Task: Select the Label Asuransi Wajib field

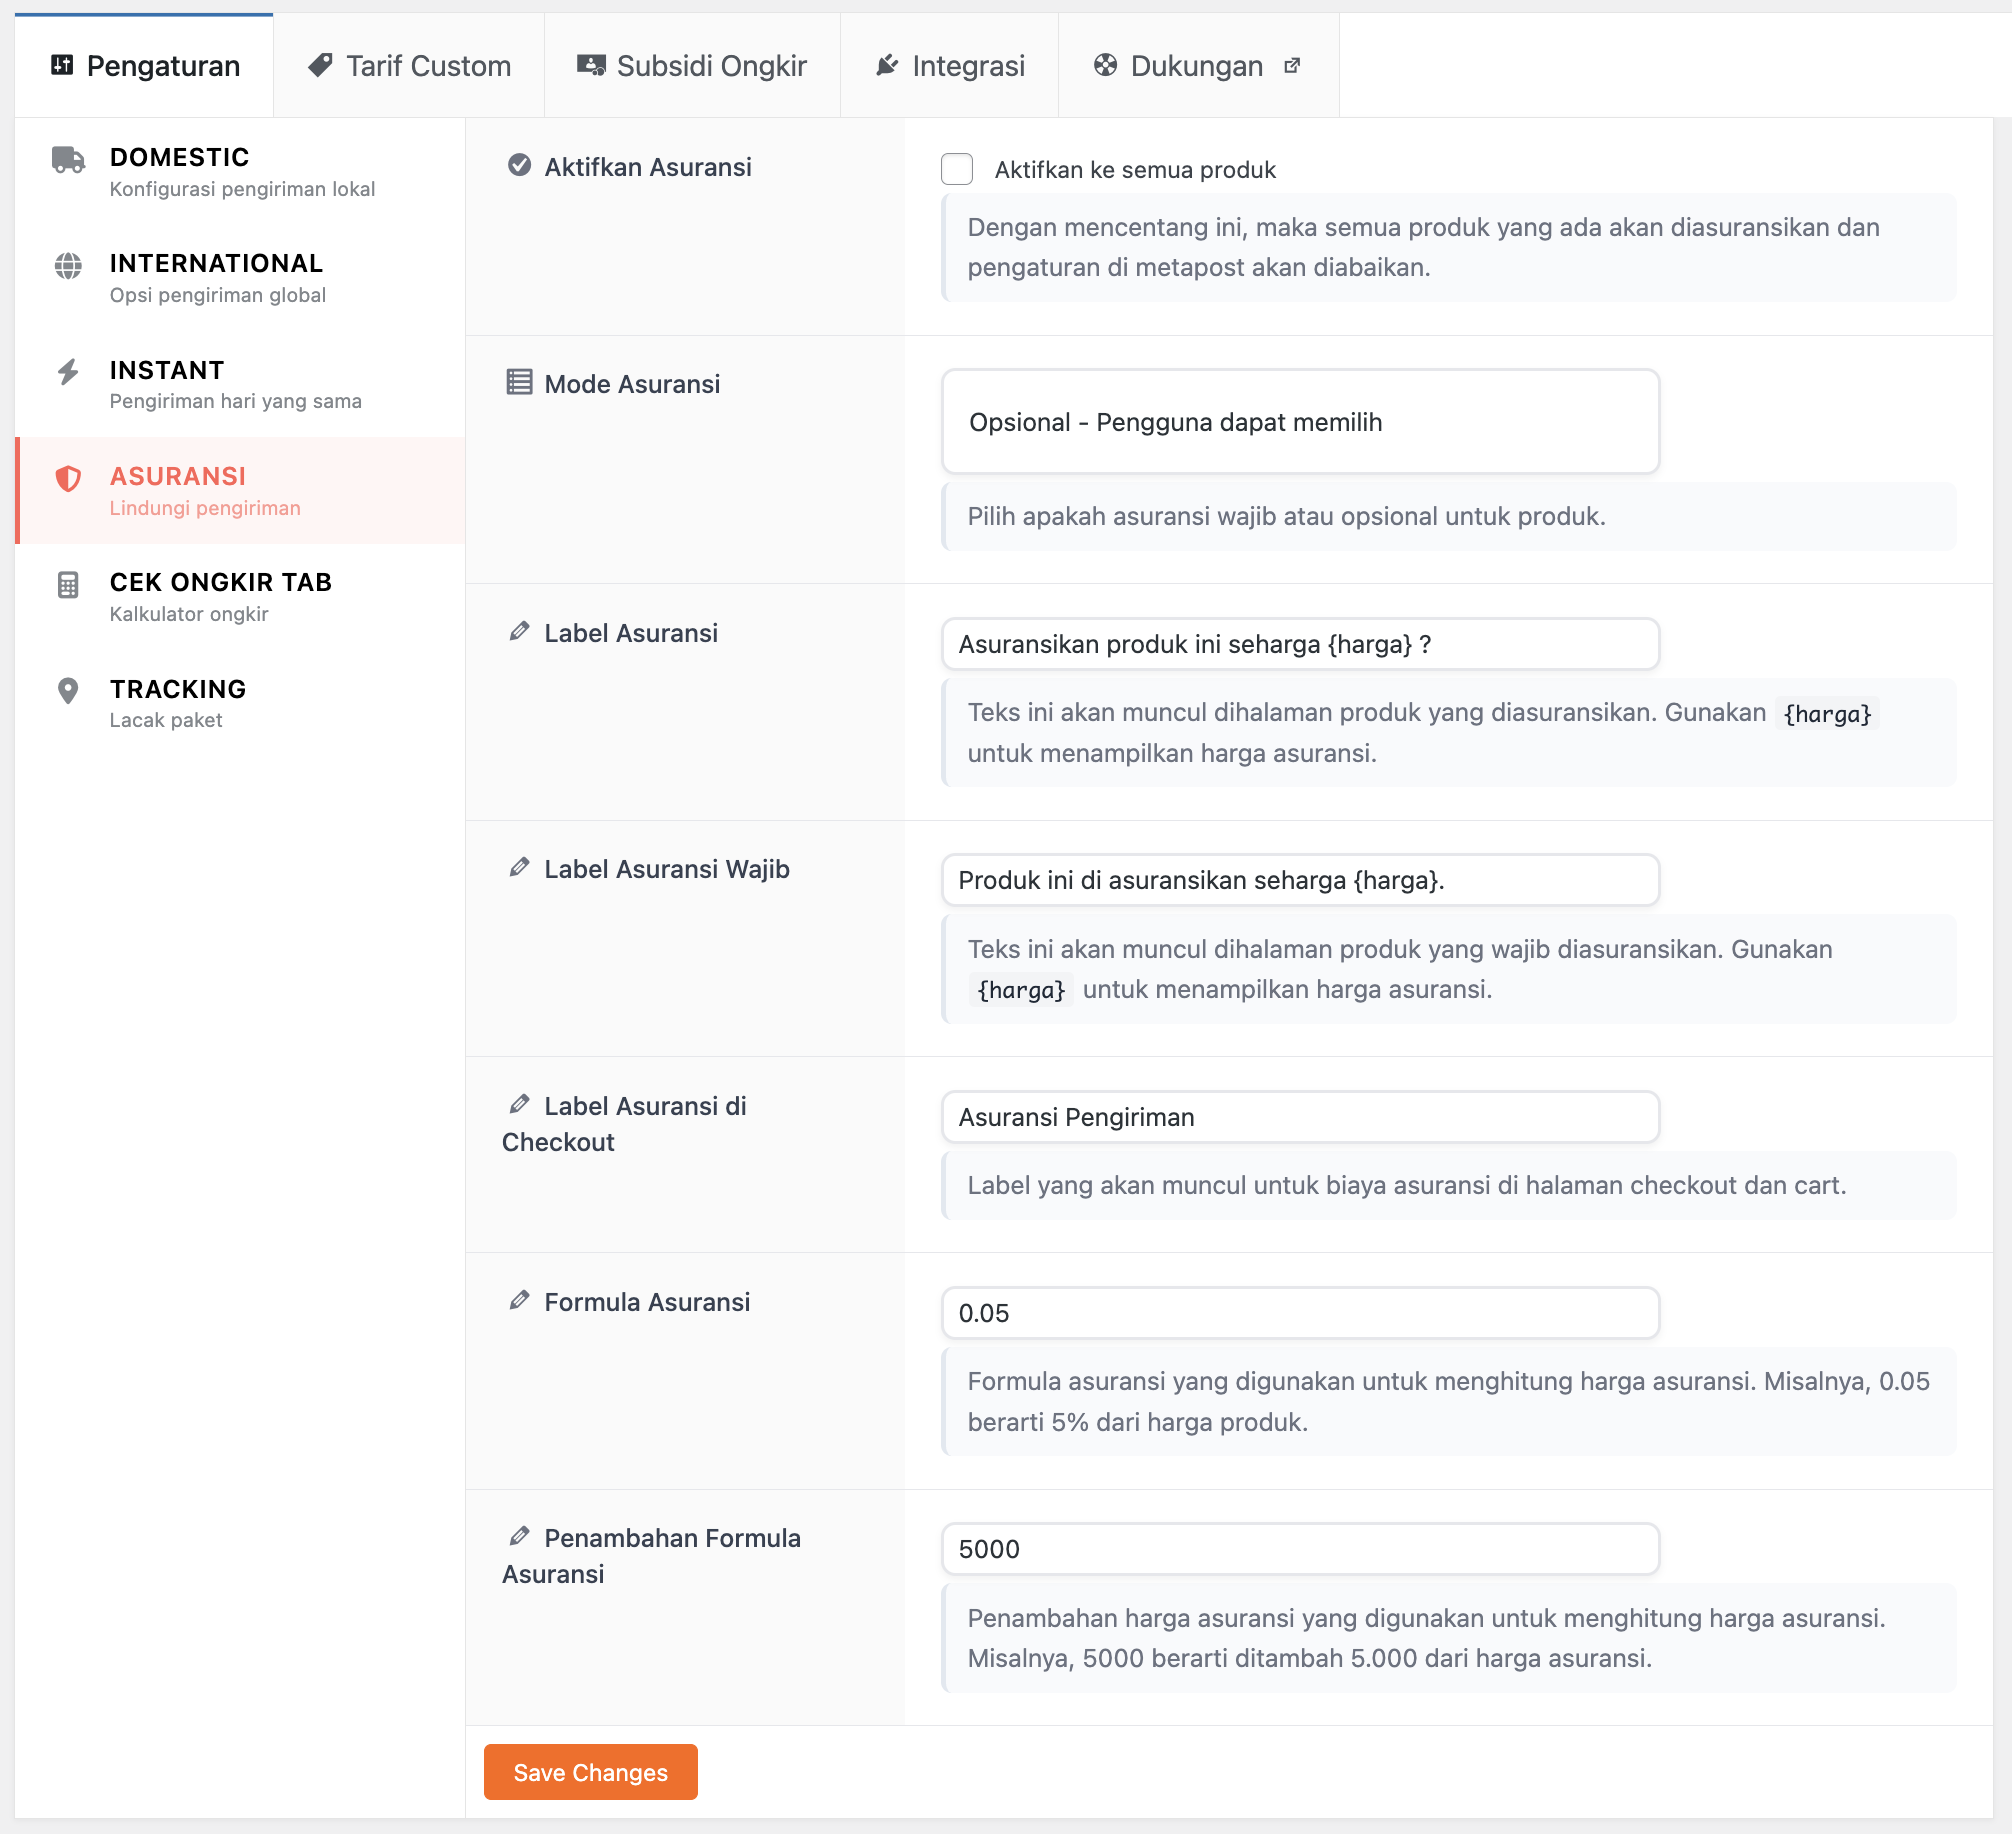Action: (1300, 880)
